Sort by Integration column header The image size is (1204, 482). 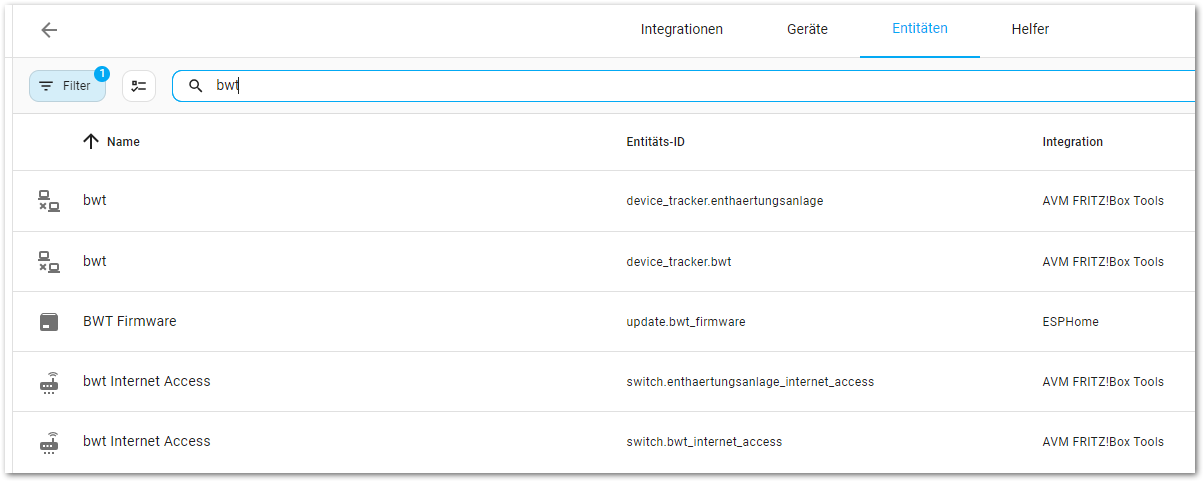tap(1072, 142)
